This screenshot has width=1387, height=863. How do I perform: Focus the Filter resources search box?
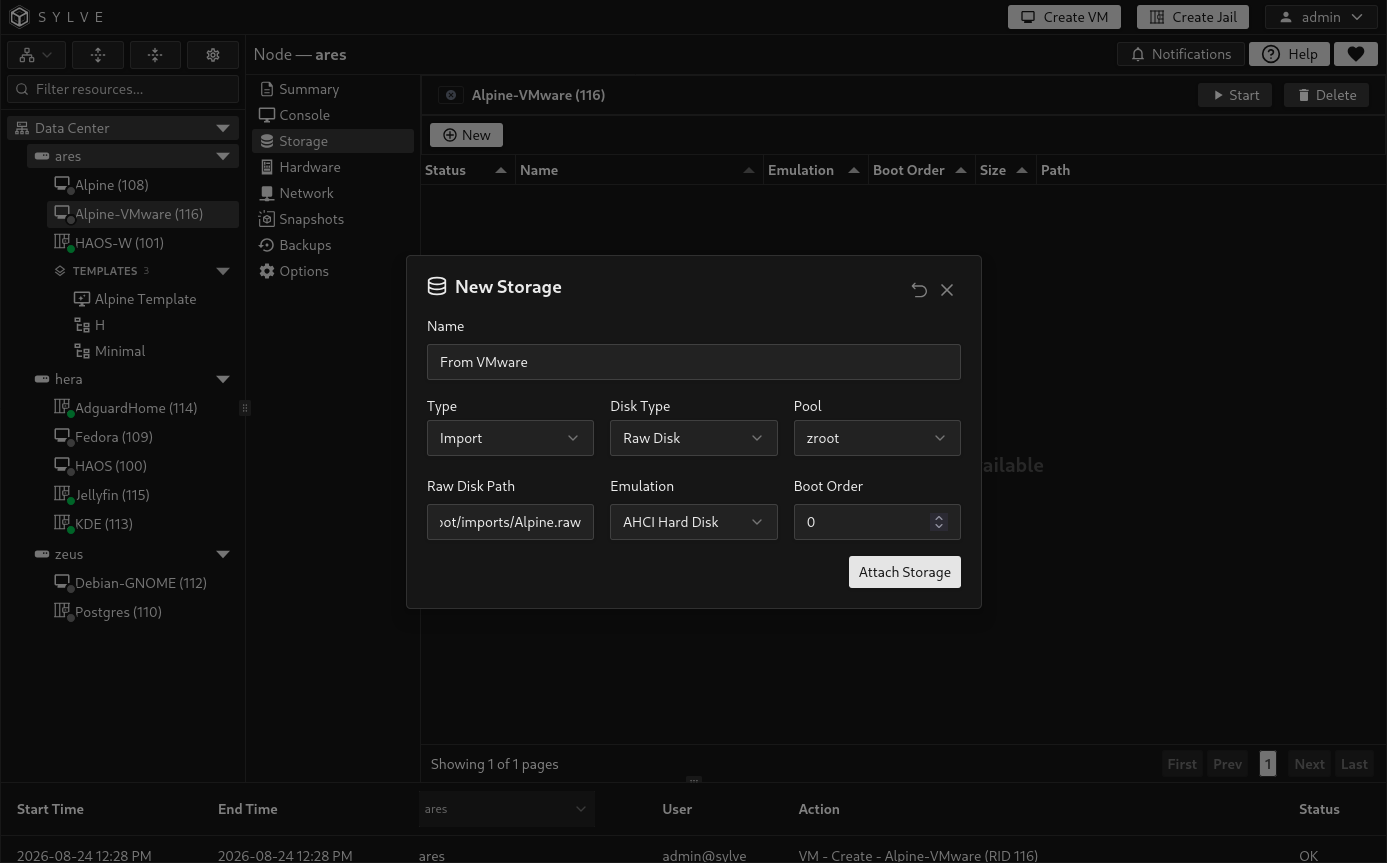[123, 89]
